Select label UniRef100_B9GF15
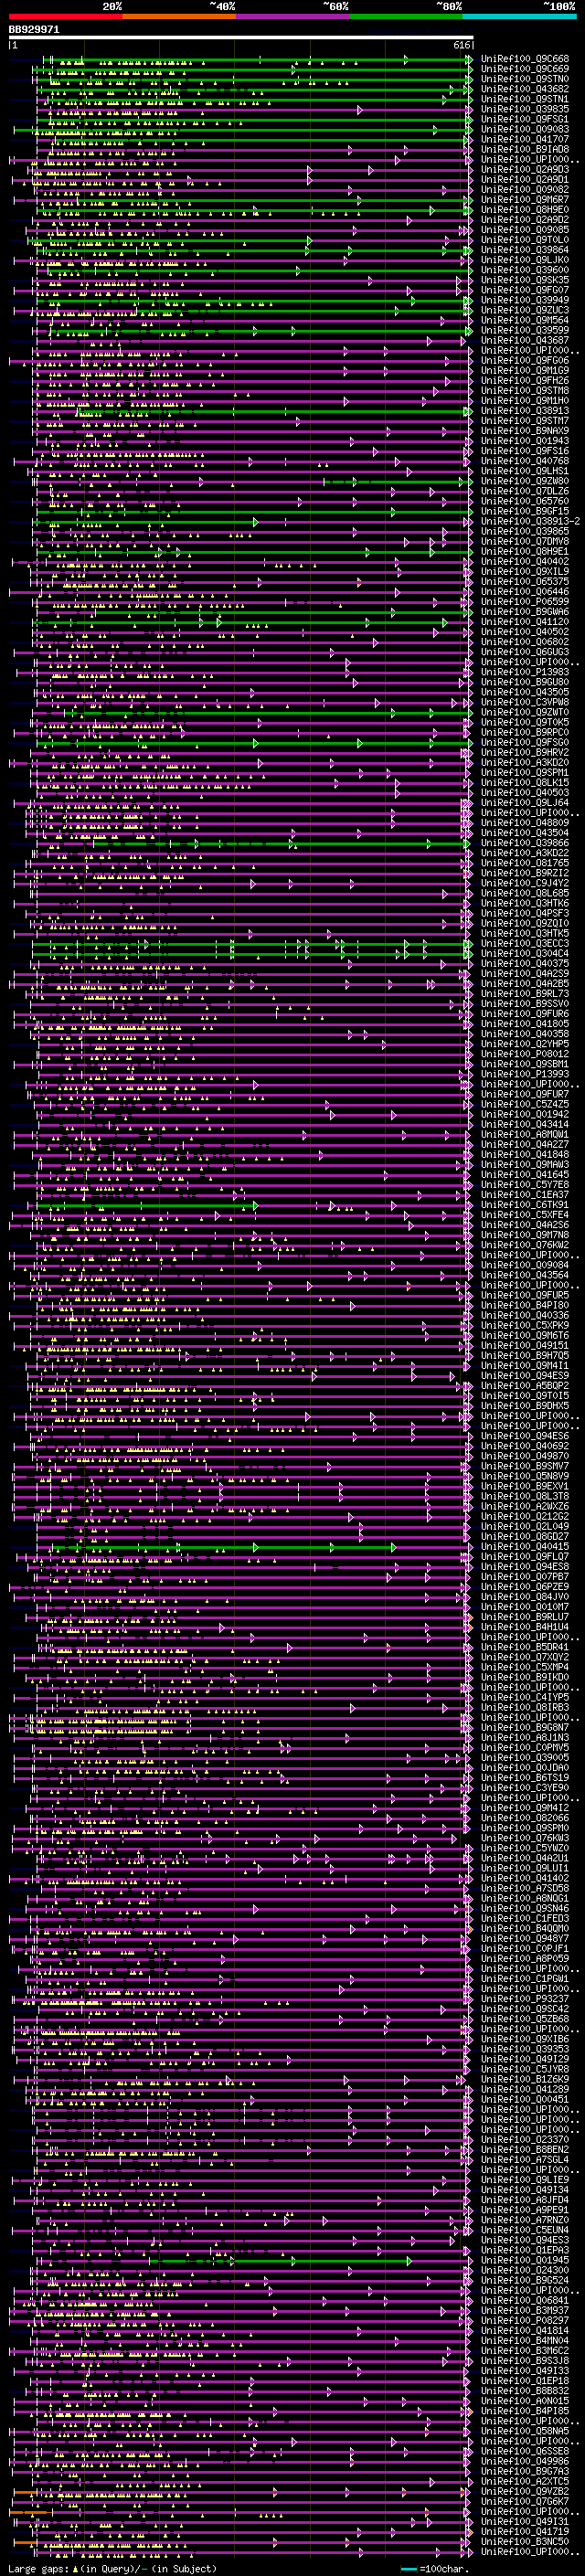Viewport: 585px width, 2576px height. pos(525,511)
